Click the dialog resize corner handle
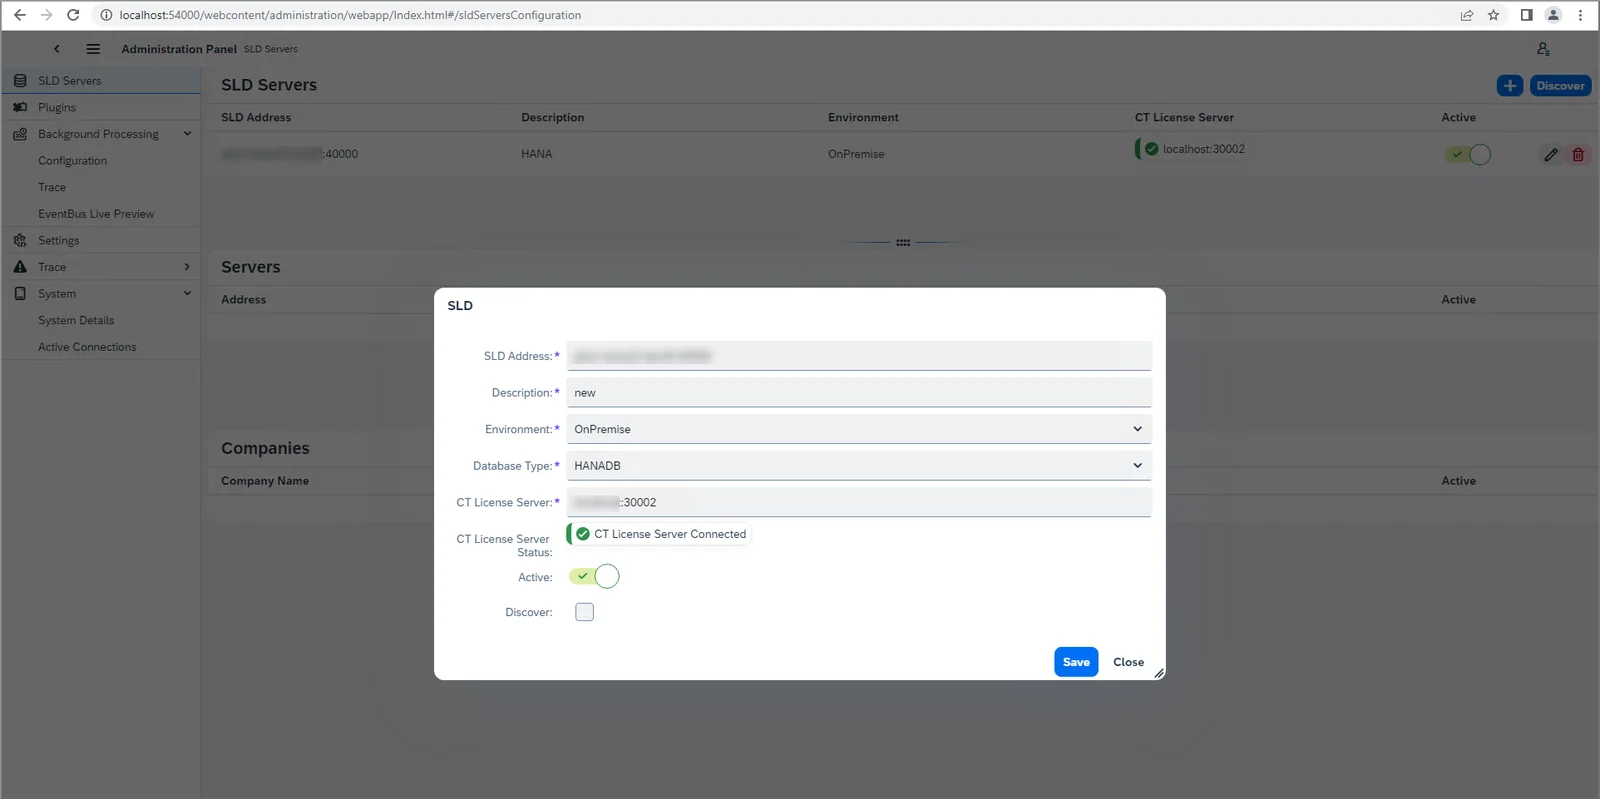The image size is (1600, 799). [x=1159, y=674]
